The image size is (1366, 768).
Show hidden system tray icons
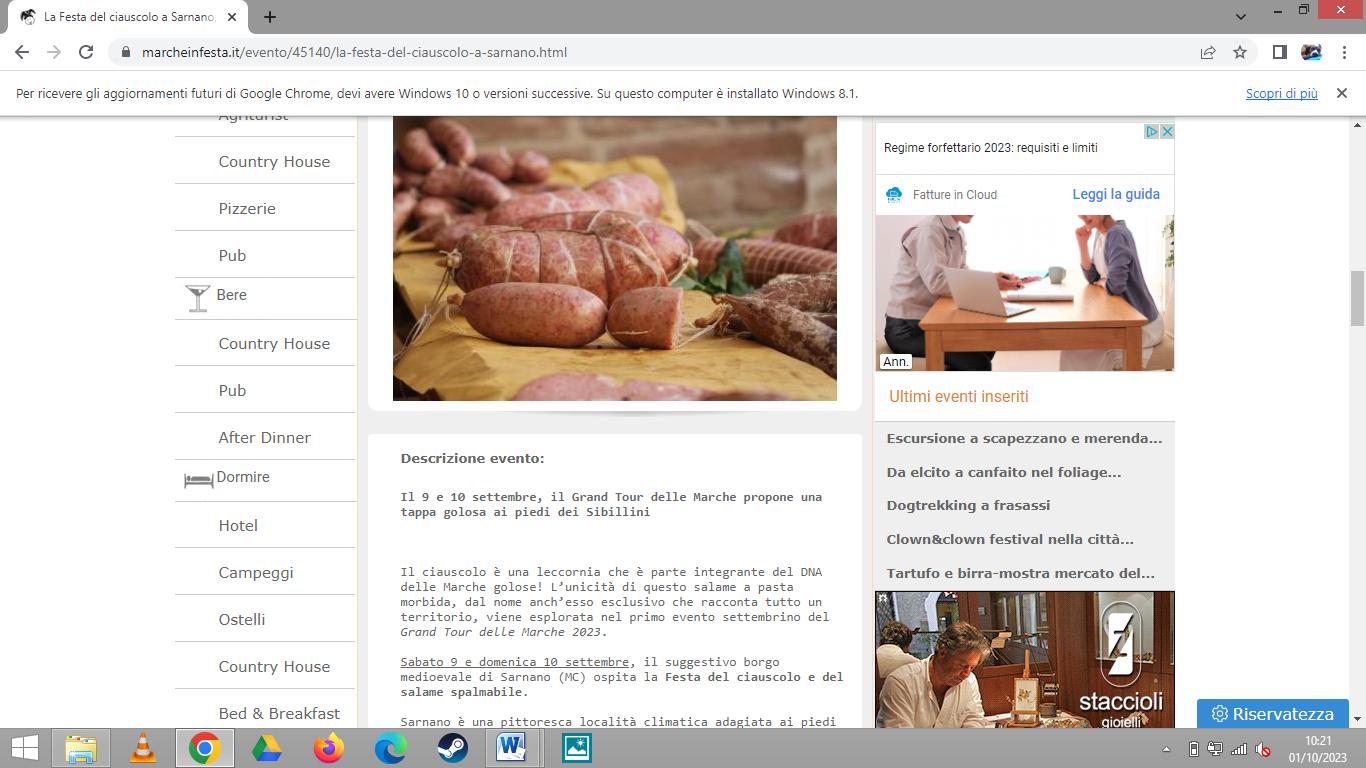1166,749
